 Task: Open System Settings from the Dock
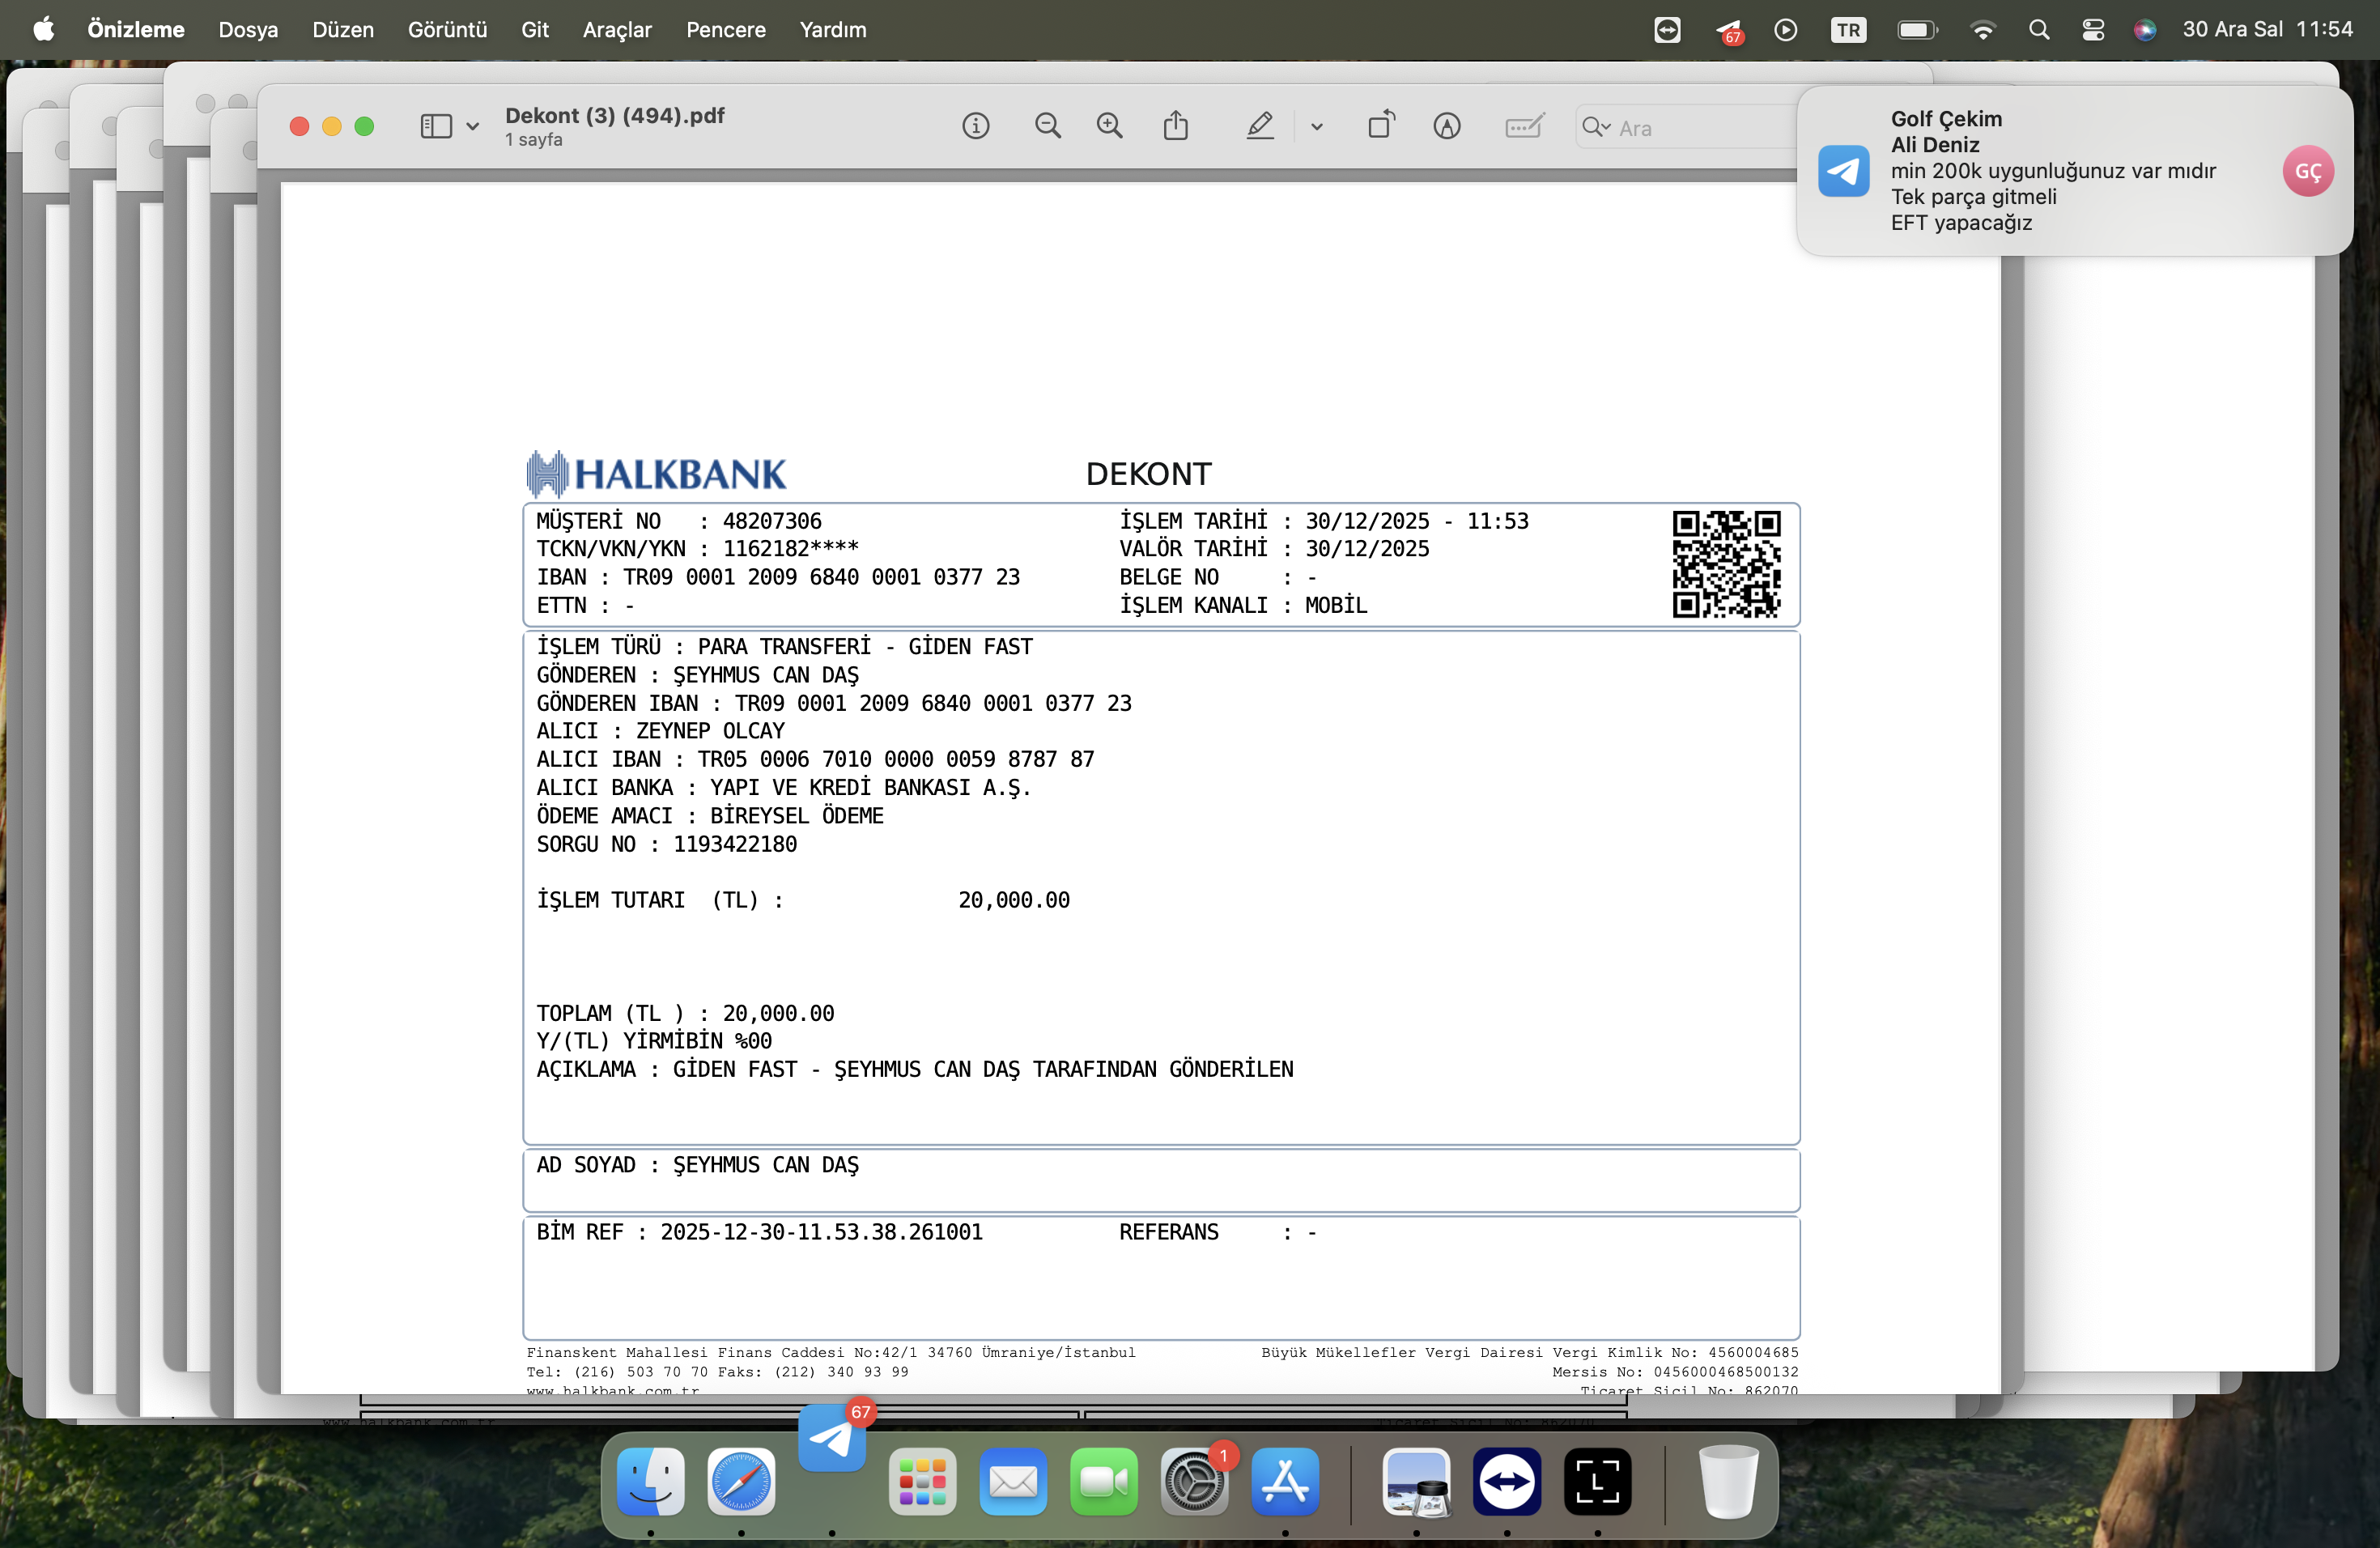[x=1194, y=1481]
